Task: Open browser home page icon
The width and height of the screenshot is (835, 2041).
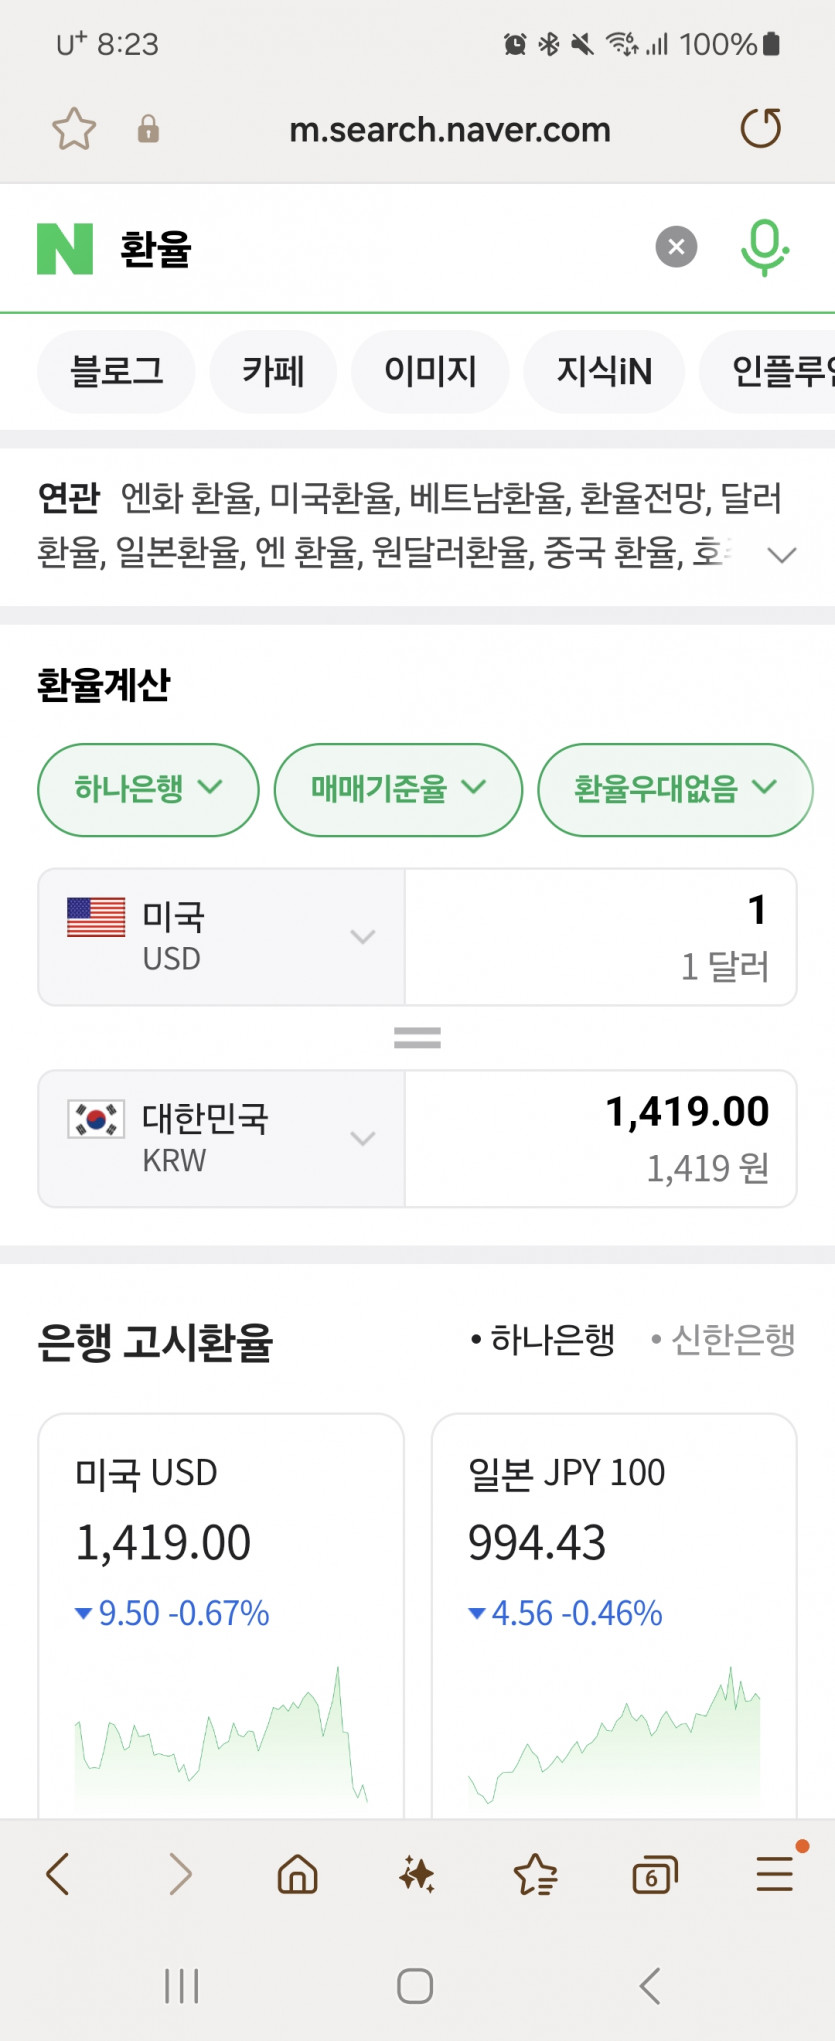Action: [x=297, y=1874]
